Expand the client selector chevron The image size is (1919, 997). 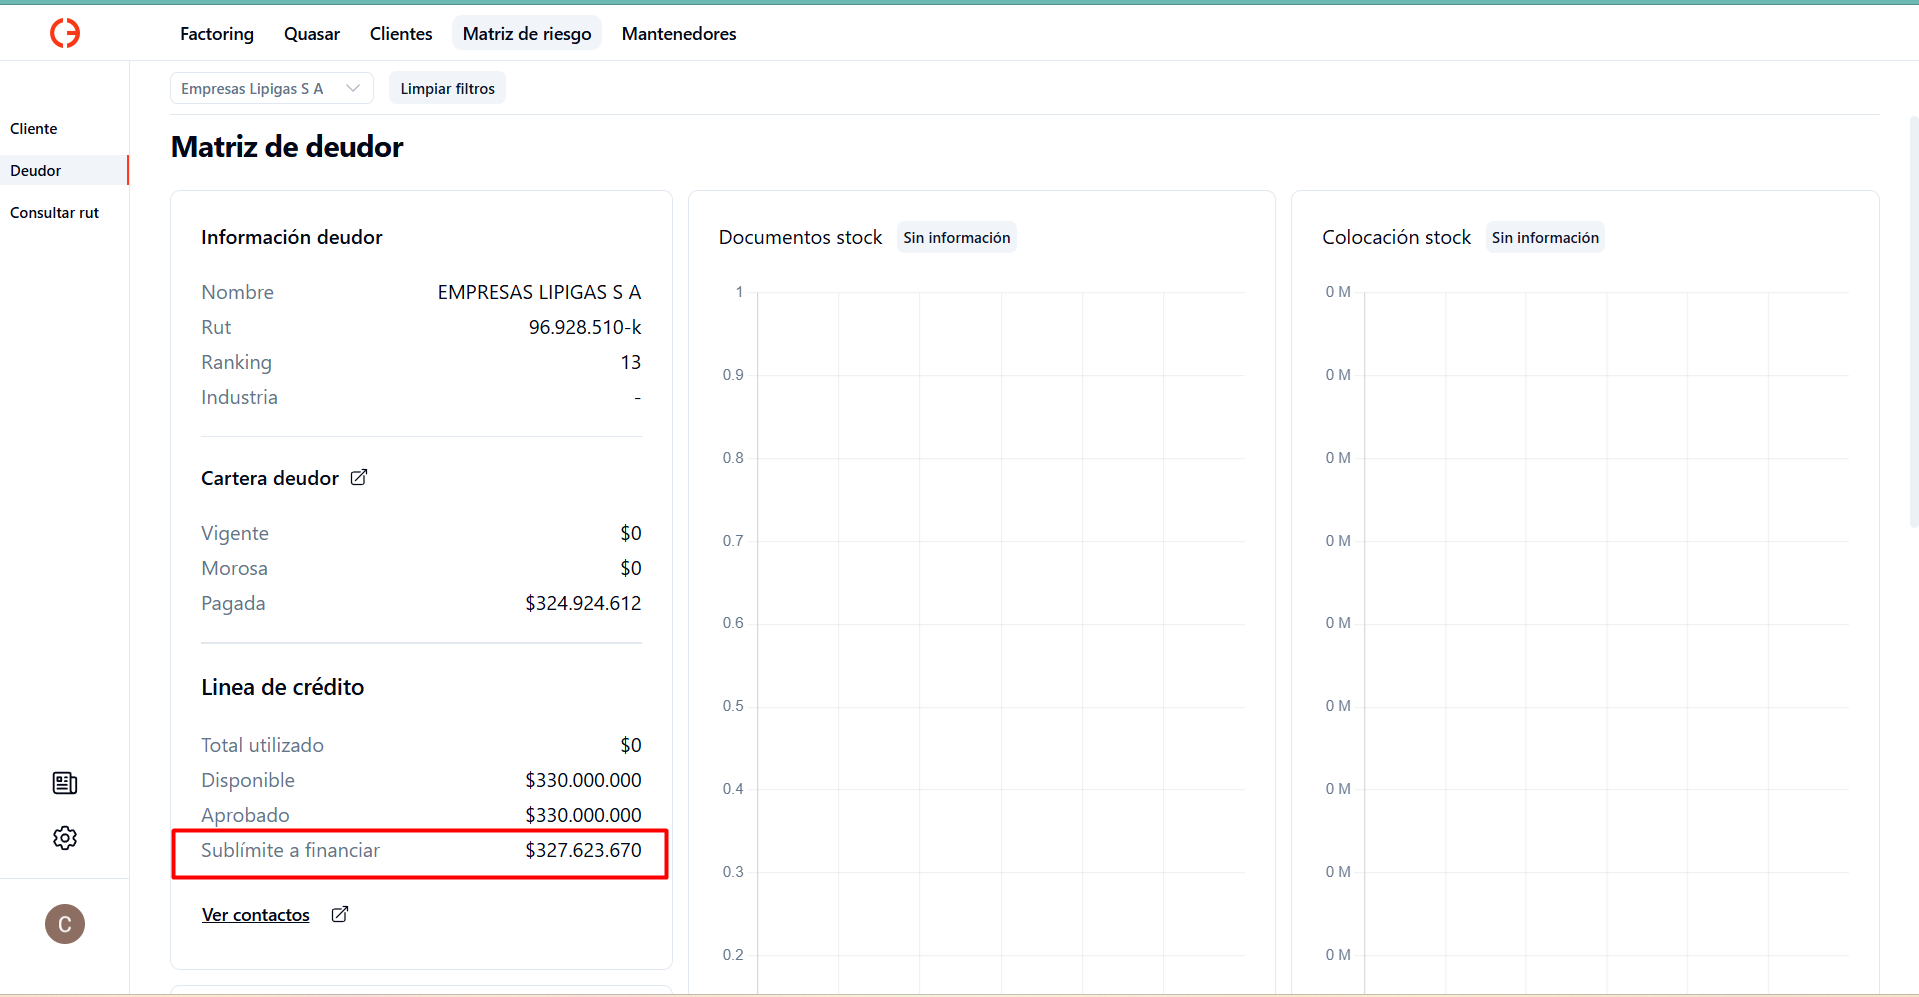click(352, 88)
